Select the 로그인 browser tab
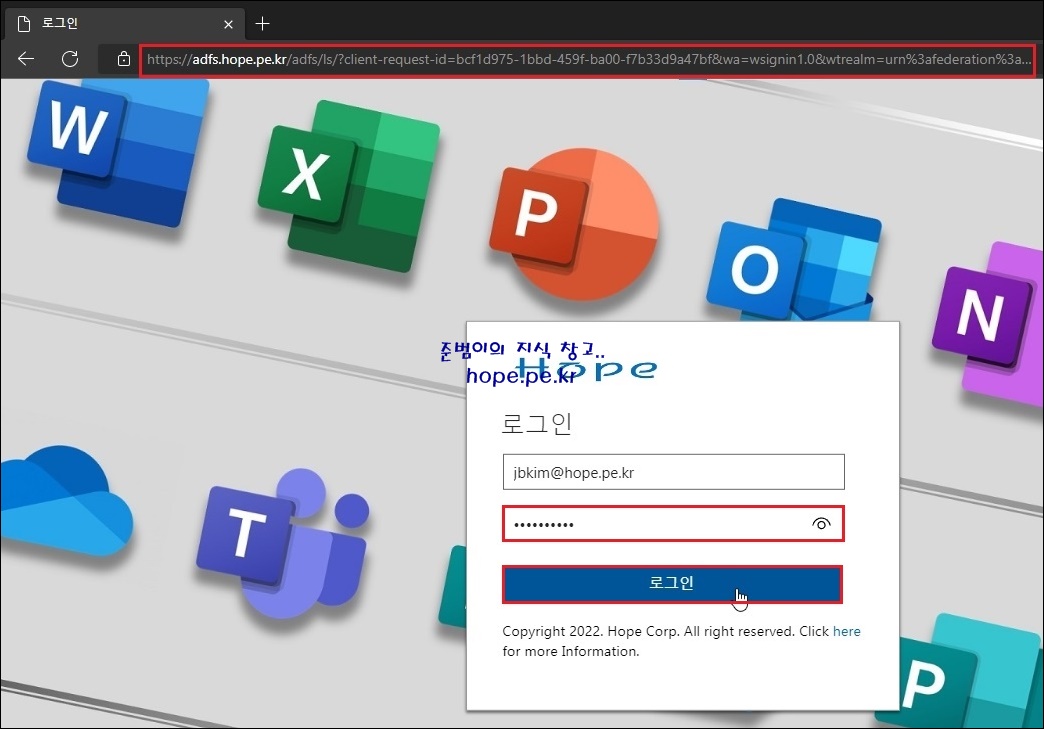The width and height of the screenshot is (1044, 729). click(125, 24)
